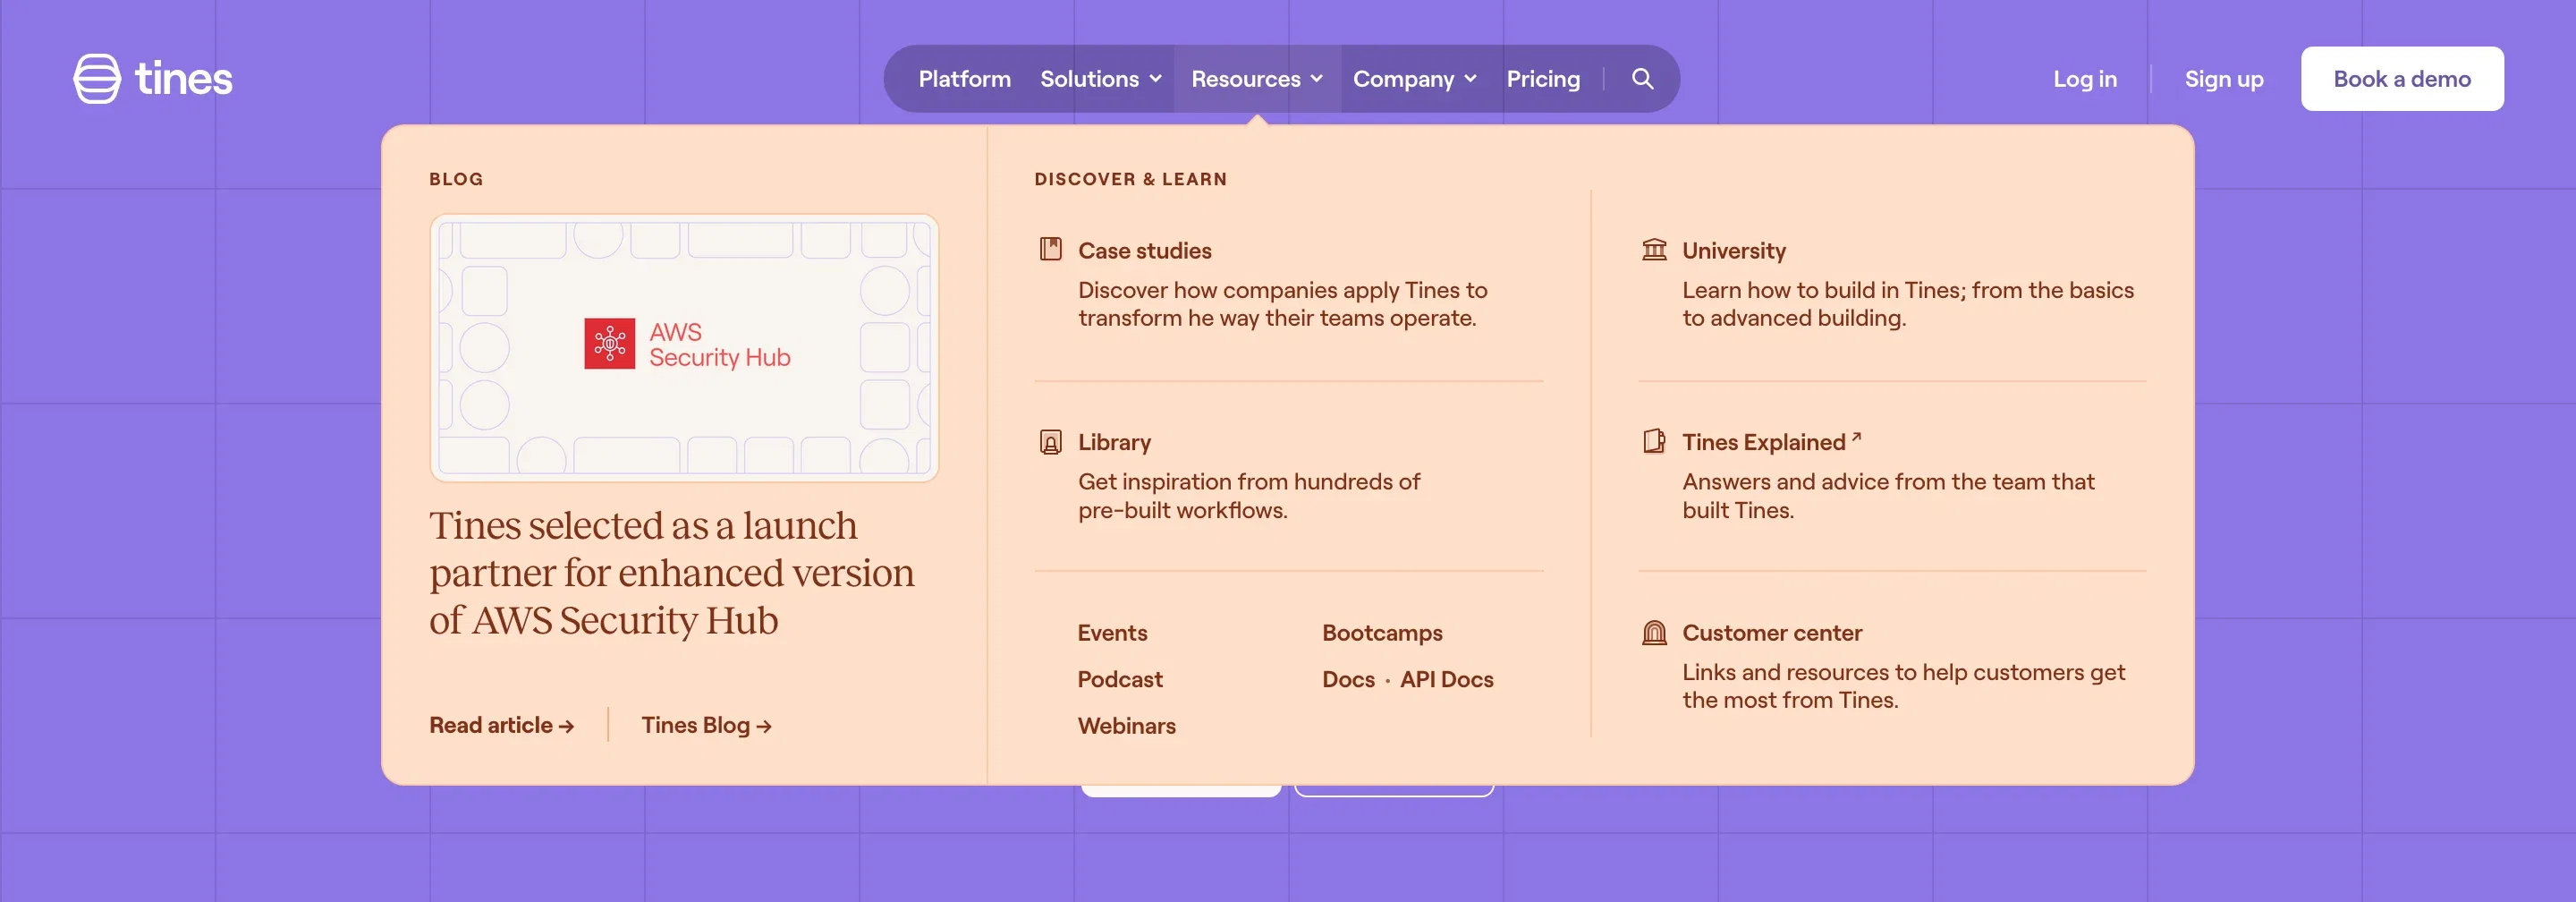This screenshot has width=2576, height=902.
Task: Click the Library icon
Action: point(1050,441)
